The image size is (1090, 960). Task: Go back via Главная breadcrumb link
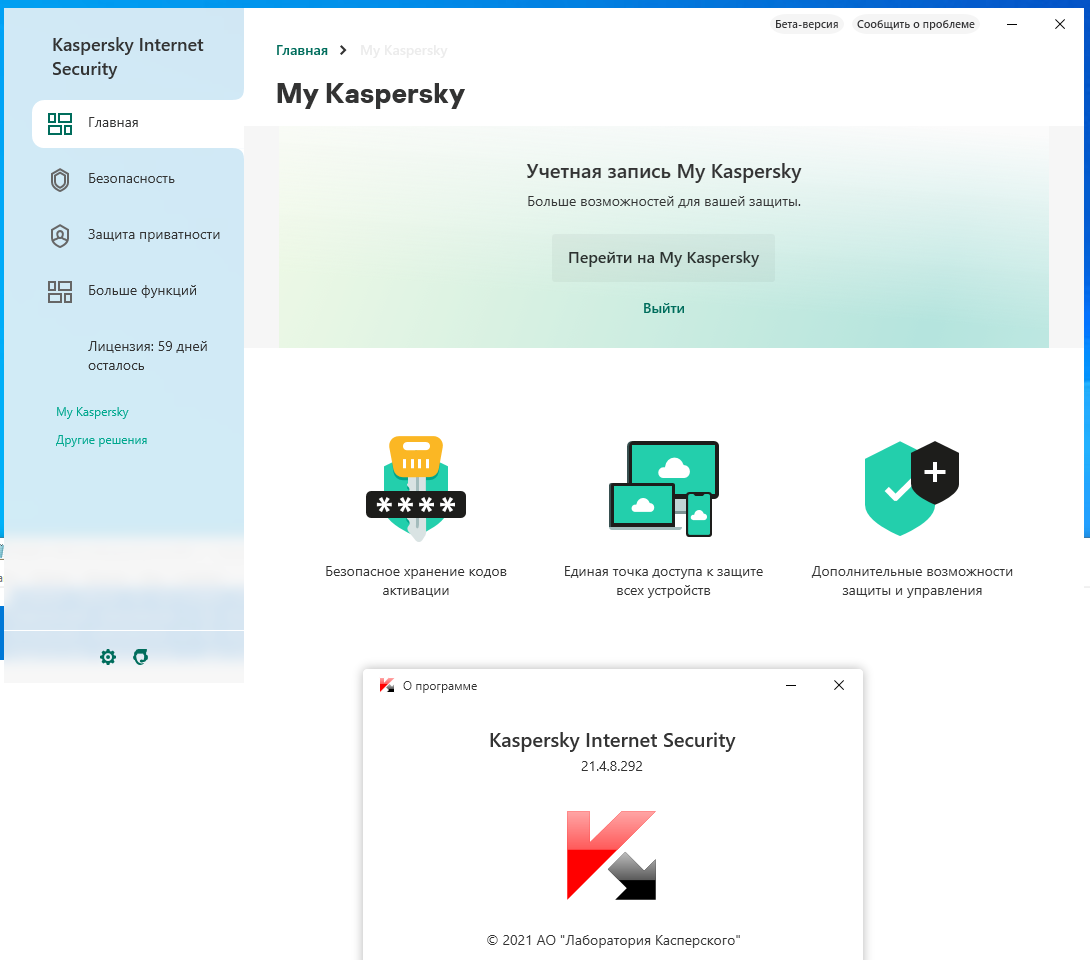tap(302, 50)
